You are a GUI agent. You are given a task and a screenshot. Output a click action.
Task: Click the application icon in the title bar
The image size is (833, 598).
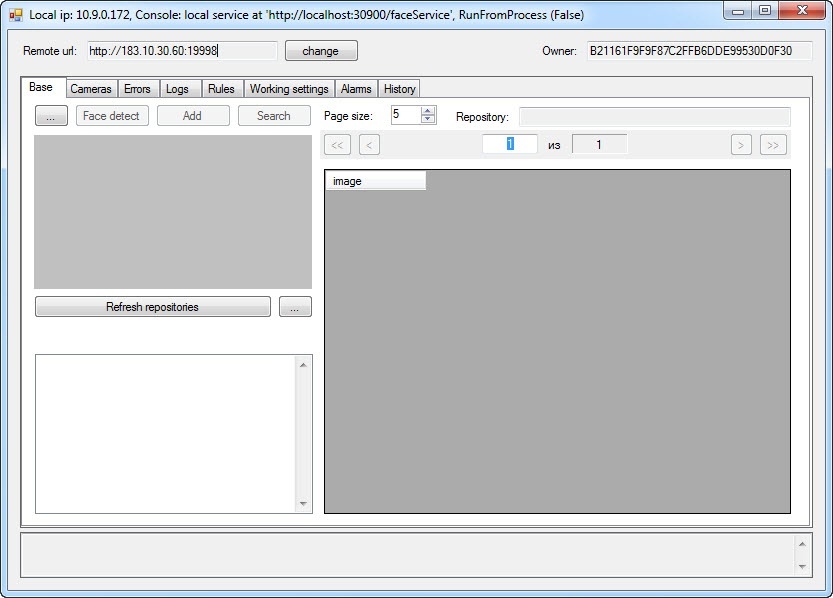[16, 15]
